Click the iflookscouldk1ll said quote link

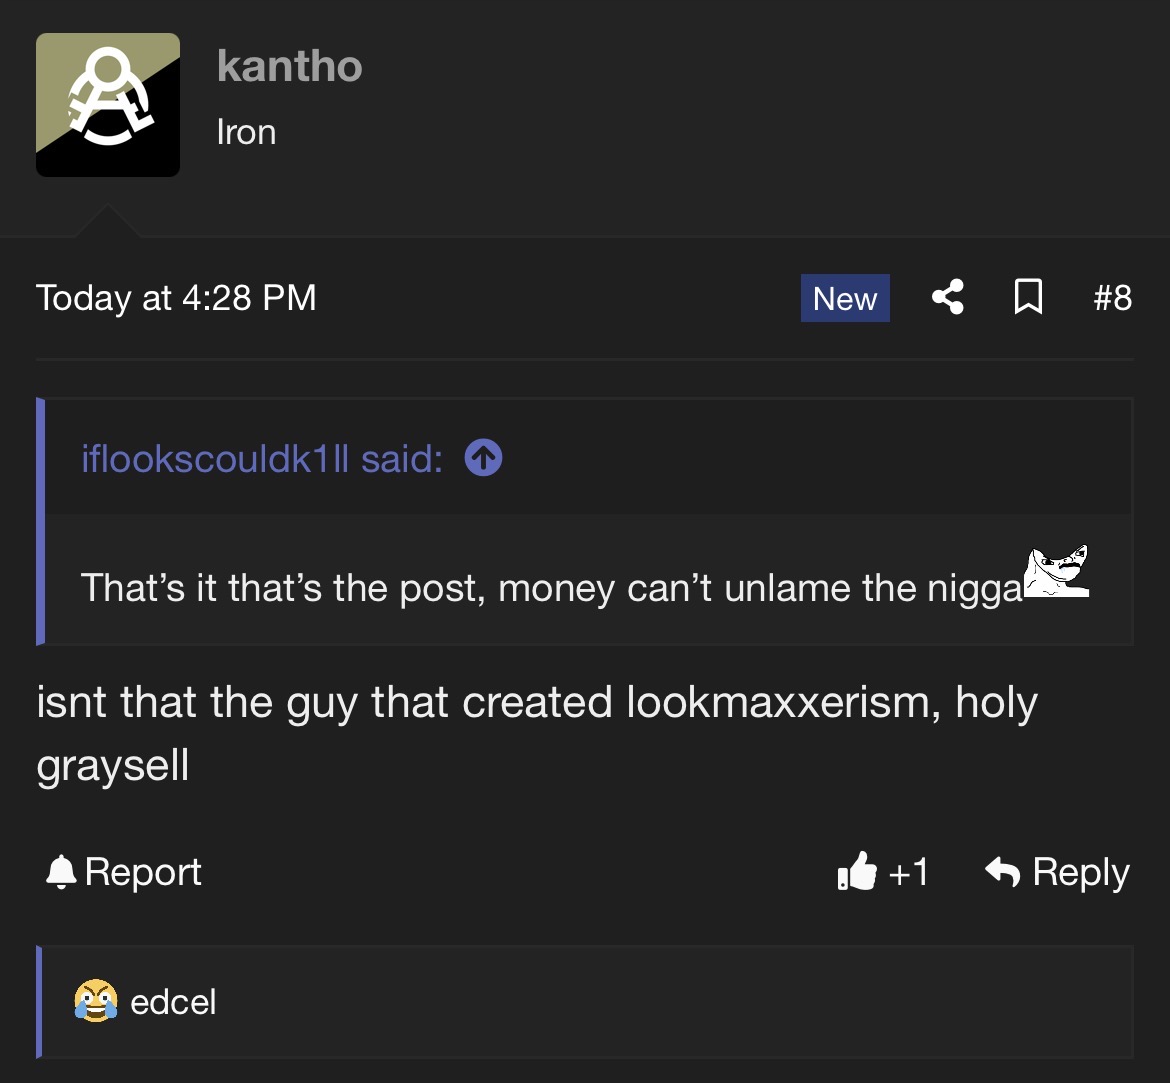261,459
